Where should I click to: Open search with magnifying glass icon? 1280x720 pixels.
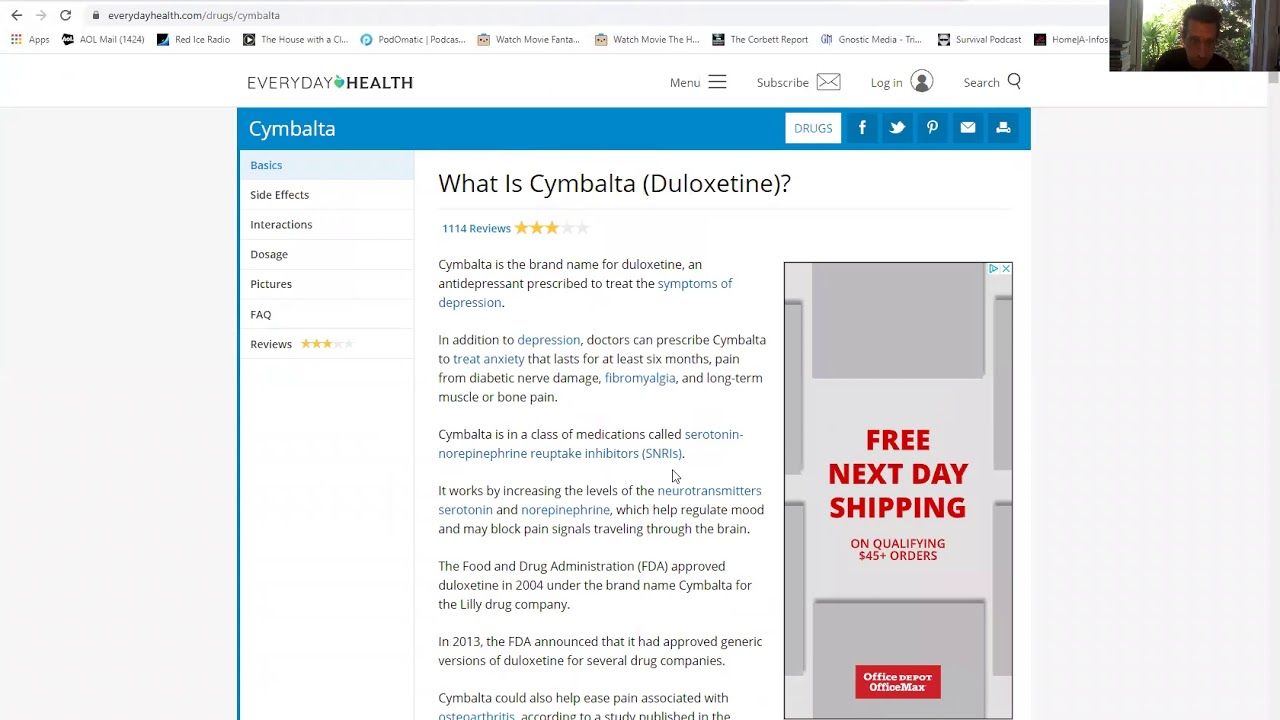pyautogui.click(x=1014, y=82)
